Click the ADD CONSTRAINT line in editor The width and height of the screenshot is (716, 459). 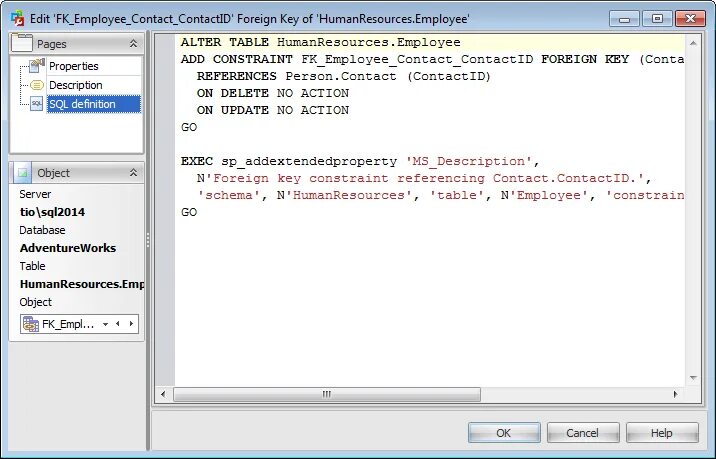tap(432, 59)
